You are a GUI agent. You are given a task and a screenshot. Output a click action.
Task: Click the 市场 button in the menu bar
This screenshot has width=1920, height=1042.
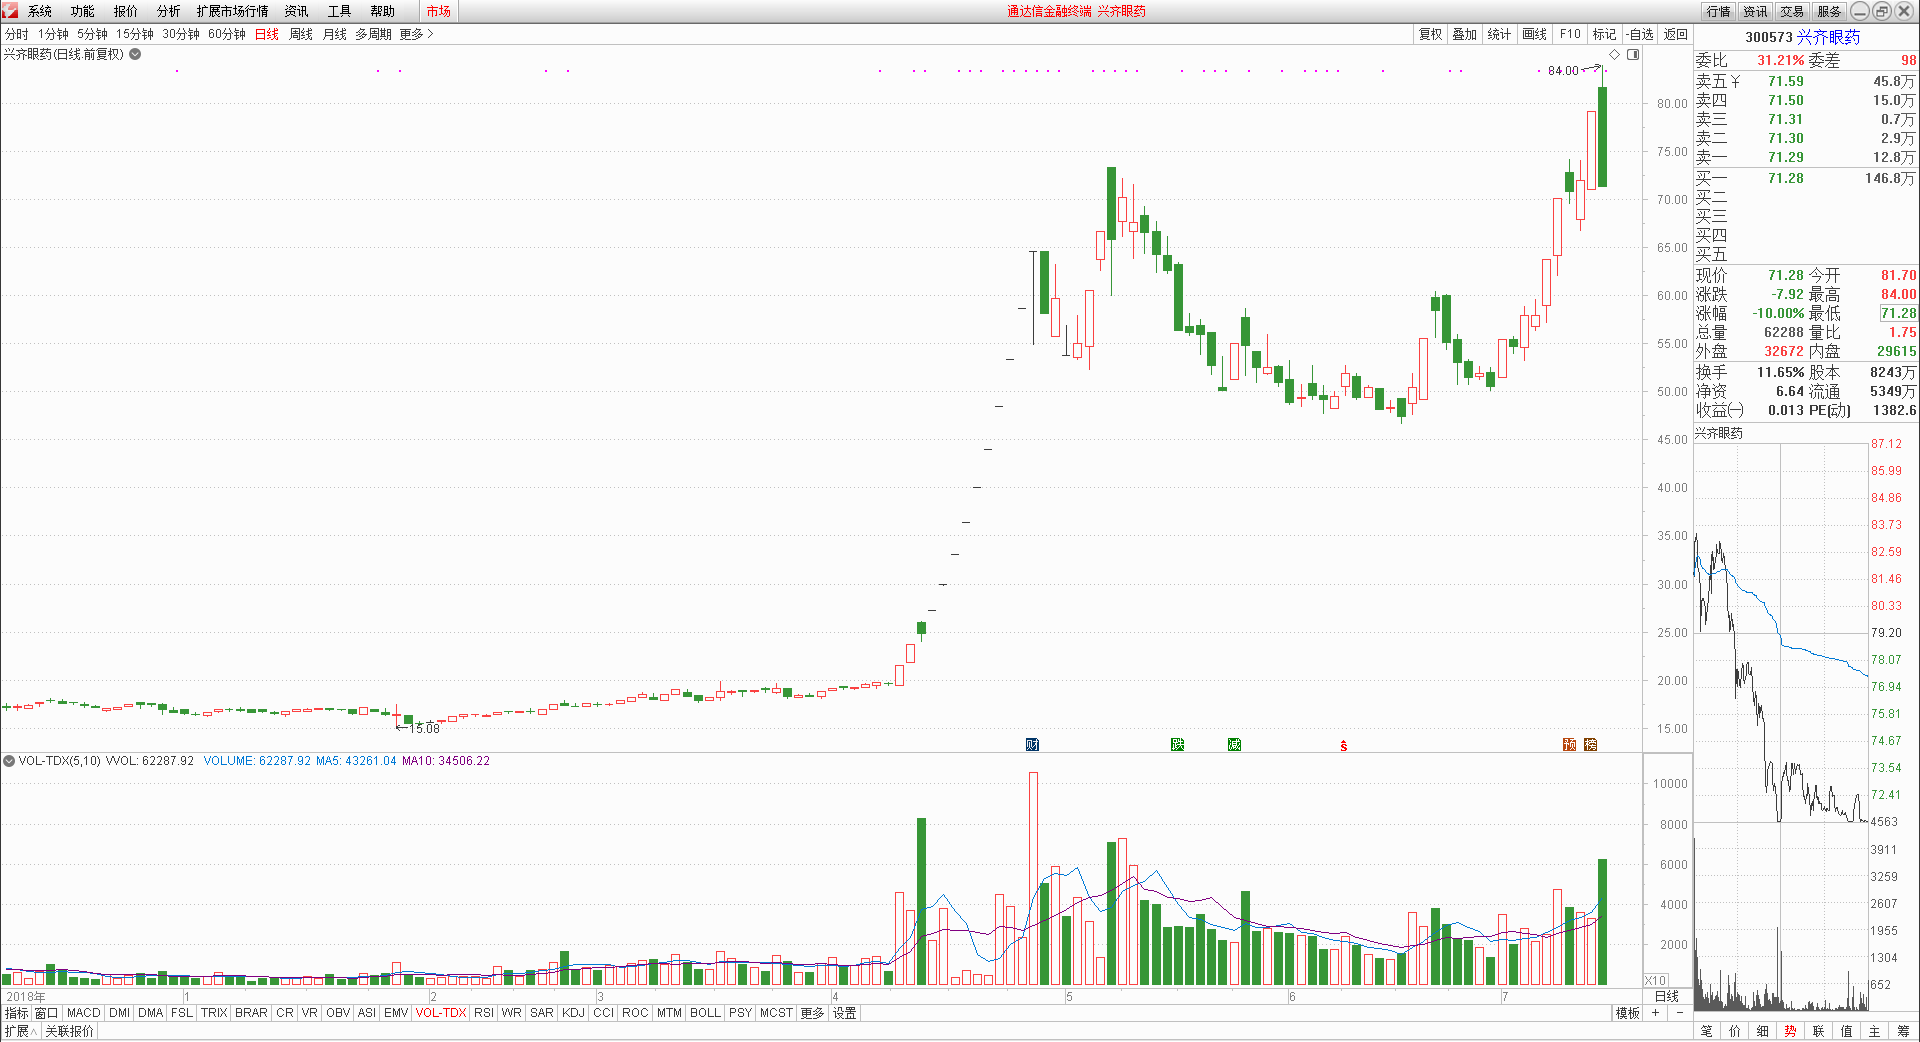[x=438, y=11]
